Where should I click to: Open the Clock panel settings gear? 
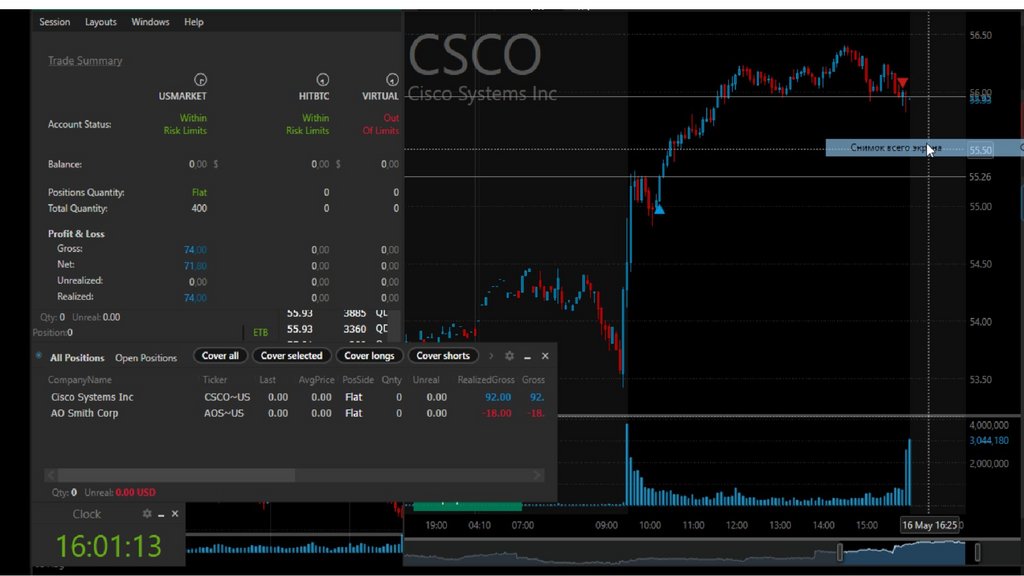point(147,514)
